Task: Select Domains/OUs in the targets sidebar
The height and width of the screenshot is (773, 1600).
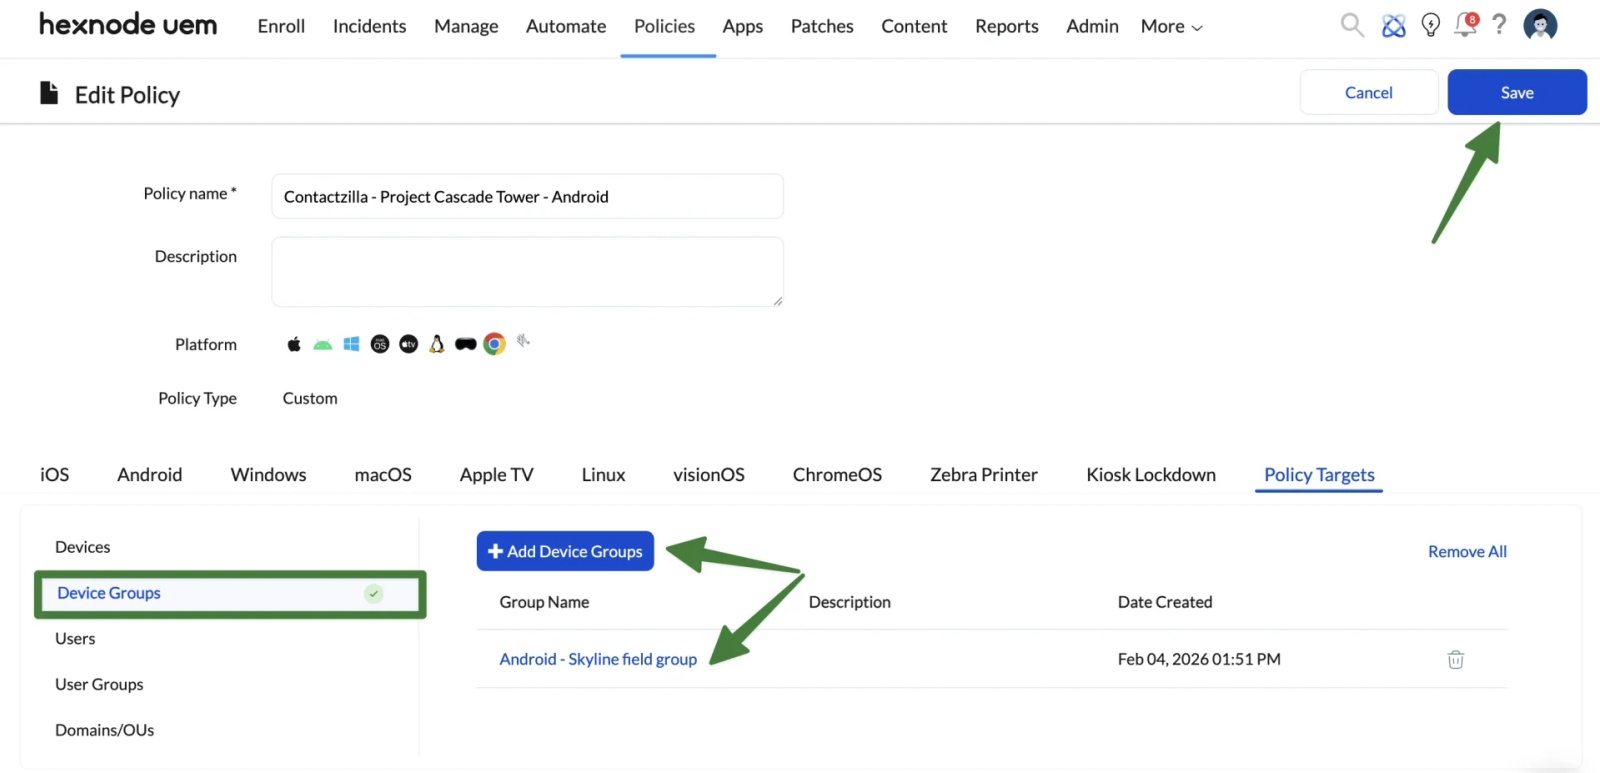Action: click(105, 731)
